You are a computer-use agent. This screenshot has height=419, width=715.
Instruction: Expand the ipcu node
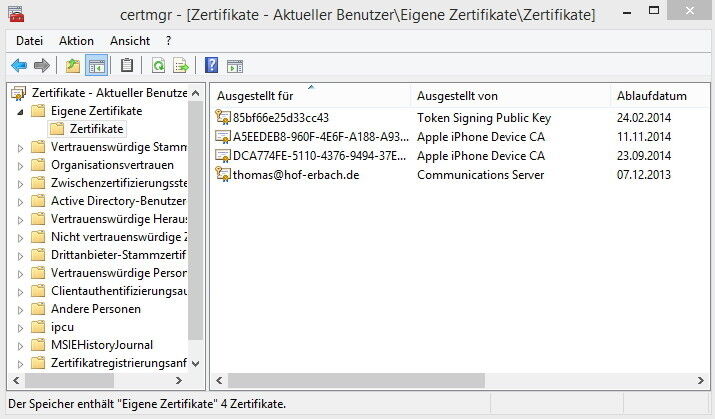20,328
